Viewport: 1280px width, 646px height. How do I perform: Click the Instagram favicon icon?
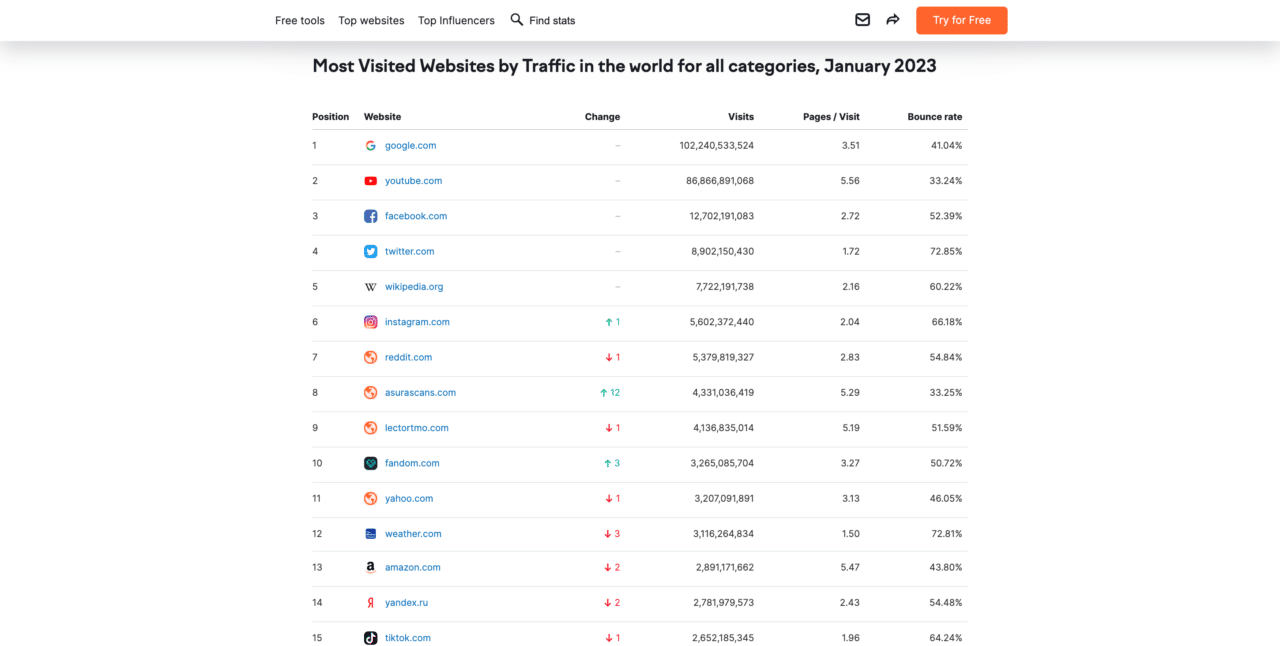click(x=370, y=322)
